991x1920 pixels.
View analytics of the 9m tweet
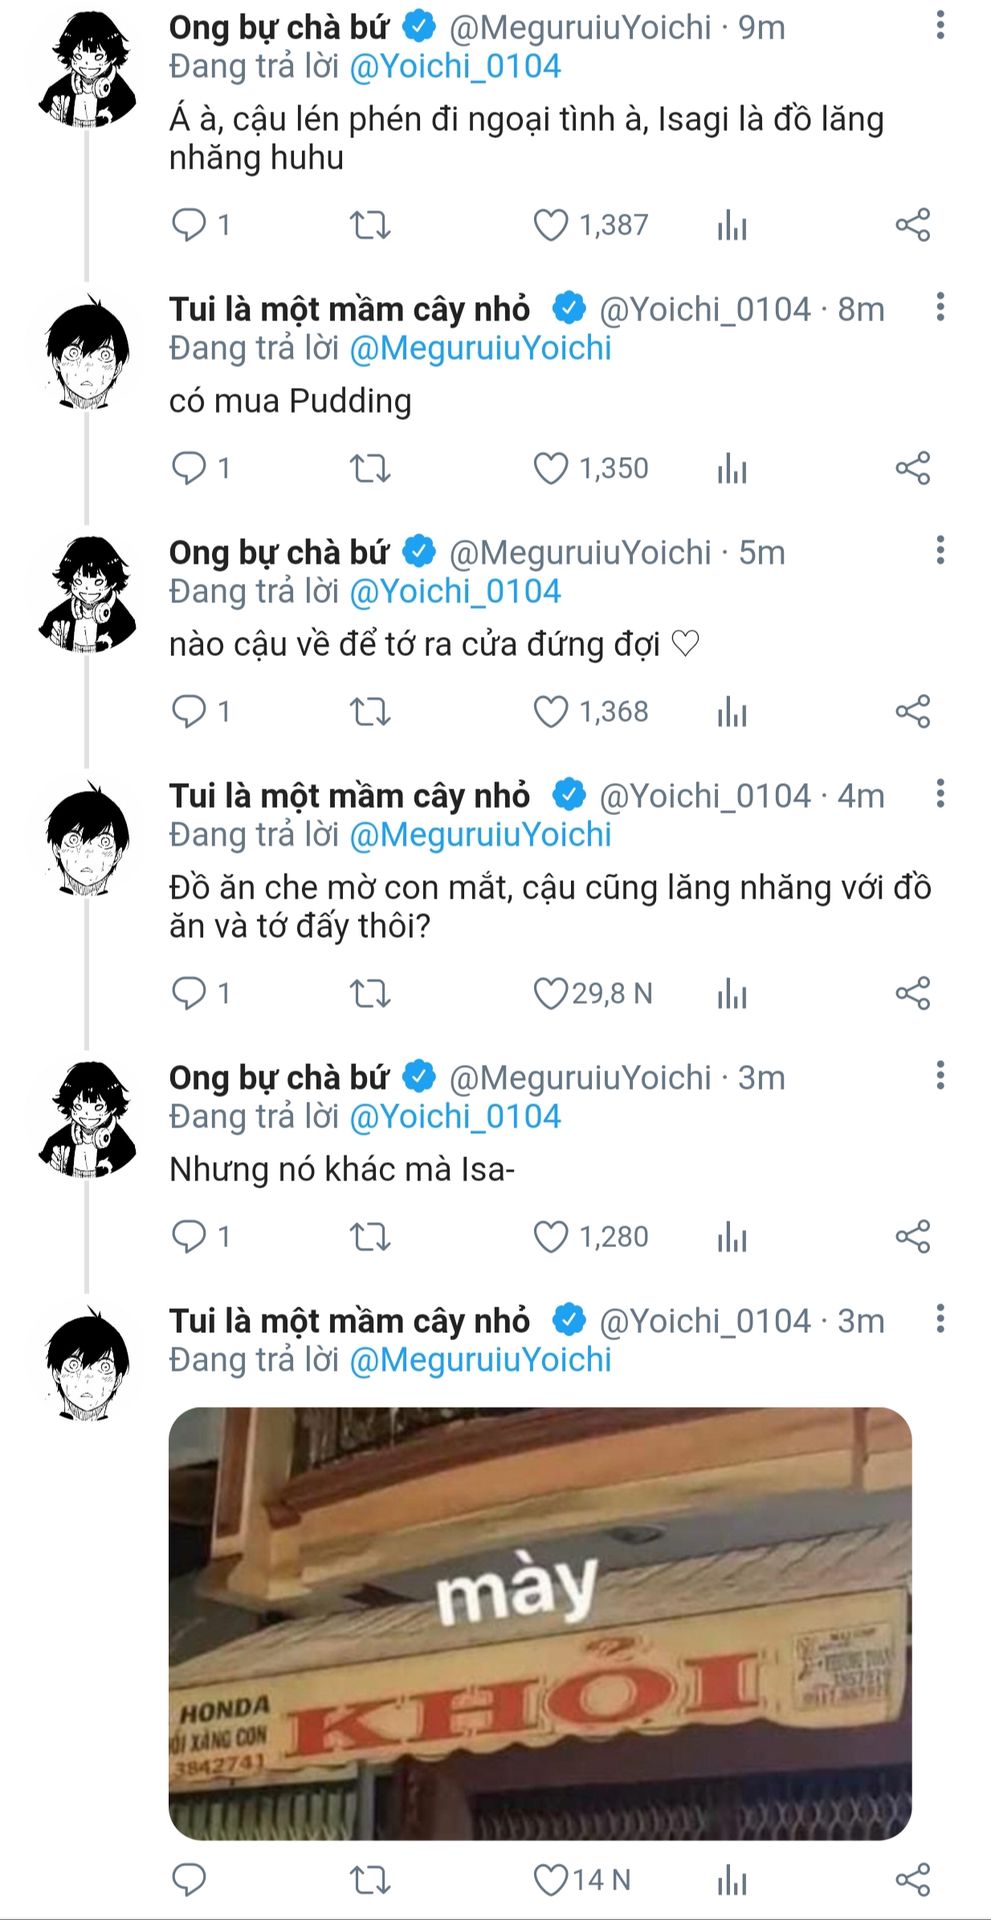732,226
